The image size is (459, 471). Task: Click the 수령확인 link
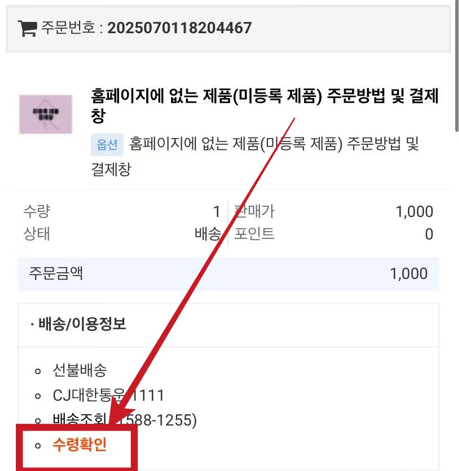tap(80, 444)
